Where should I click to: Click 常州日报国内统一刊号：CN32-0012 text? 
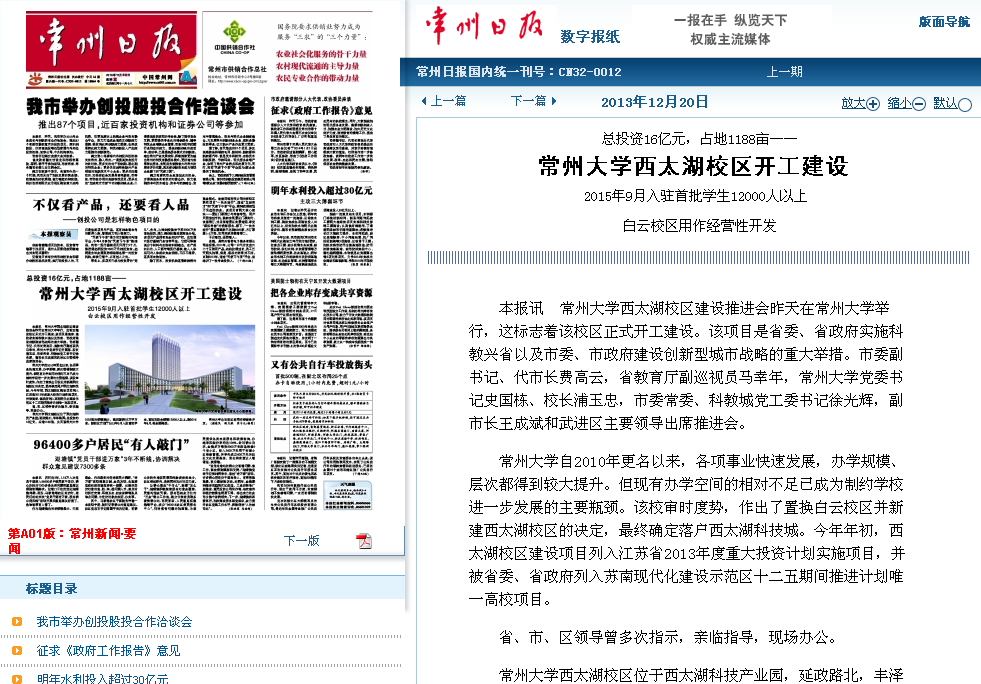coord(519,72)
